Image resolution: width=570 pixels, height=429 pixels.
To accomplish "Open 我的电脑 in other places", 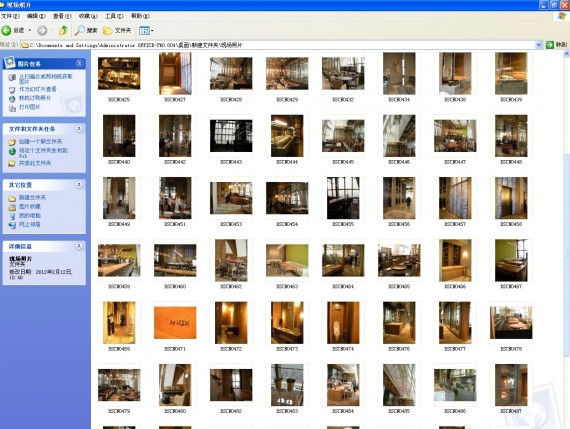I will 29,216.
